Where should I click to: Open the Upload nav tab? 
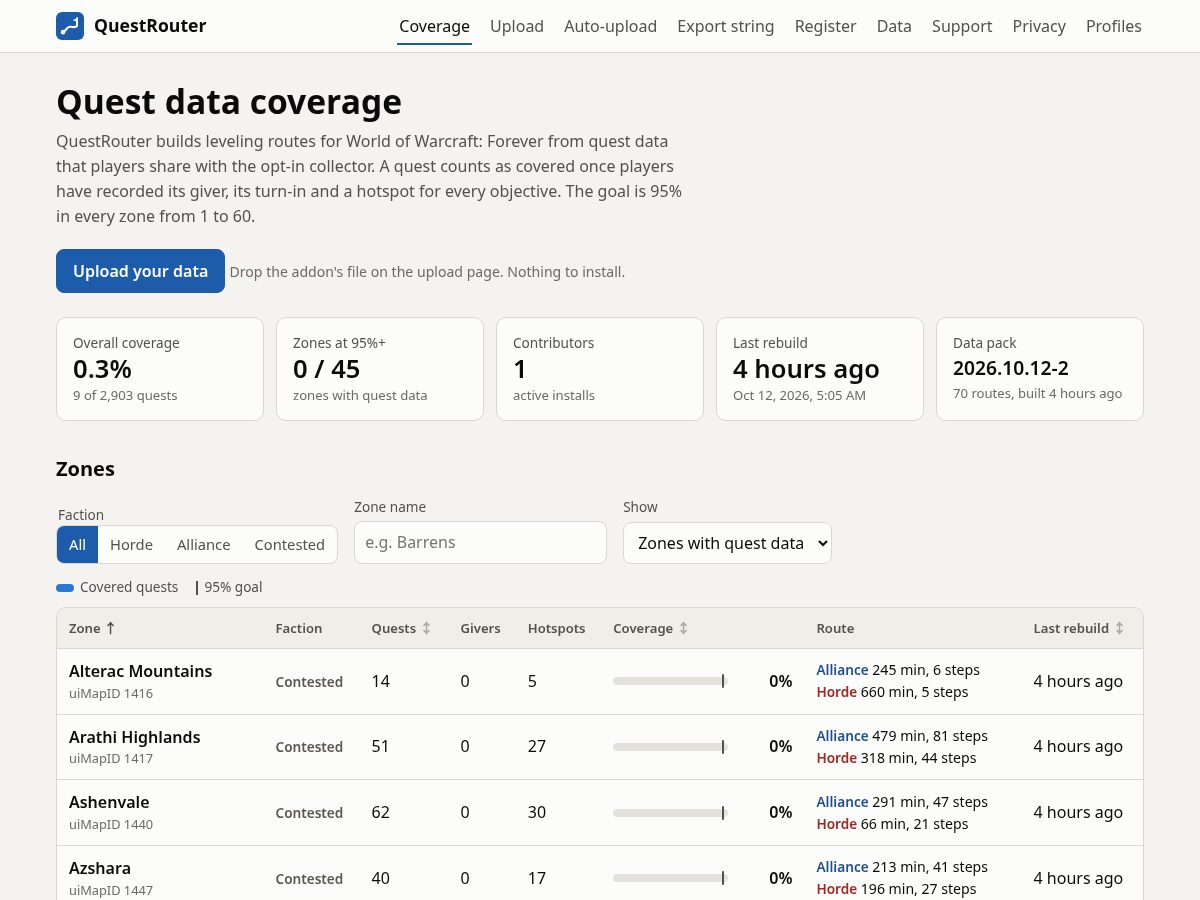tap(517, 27)
